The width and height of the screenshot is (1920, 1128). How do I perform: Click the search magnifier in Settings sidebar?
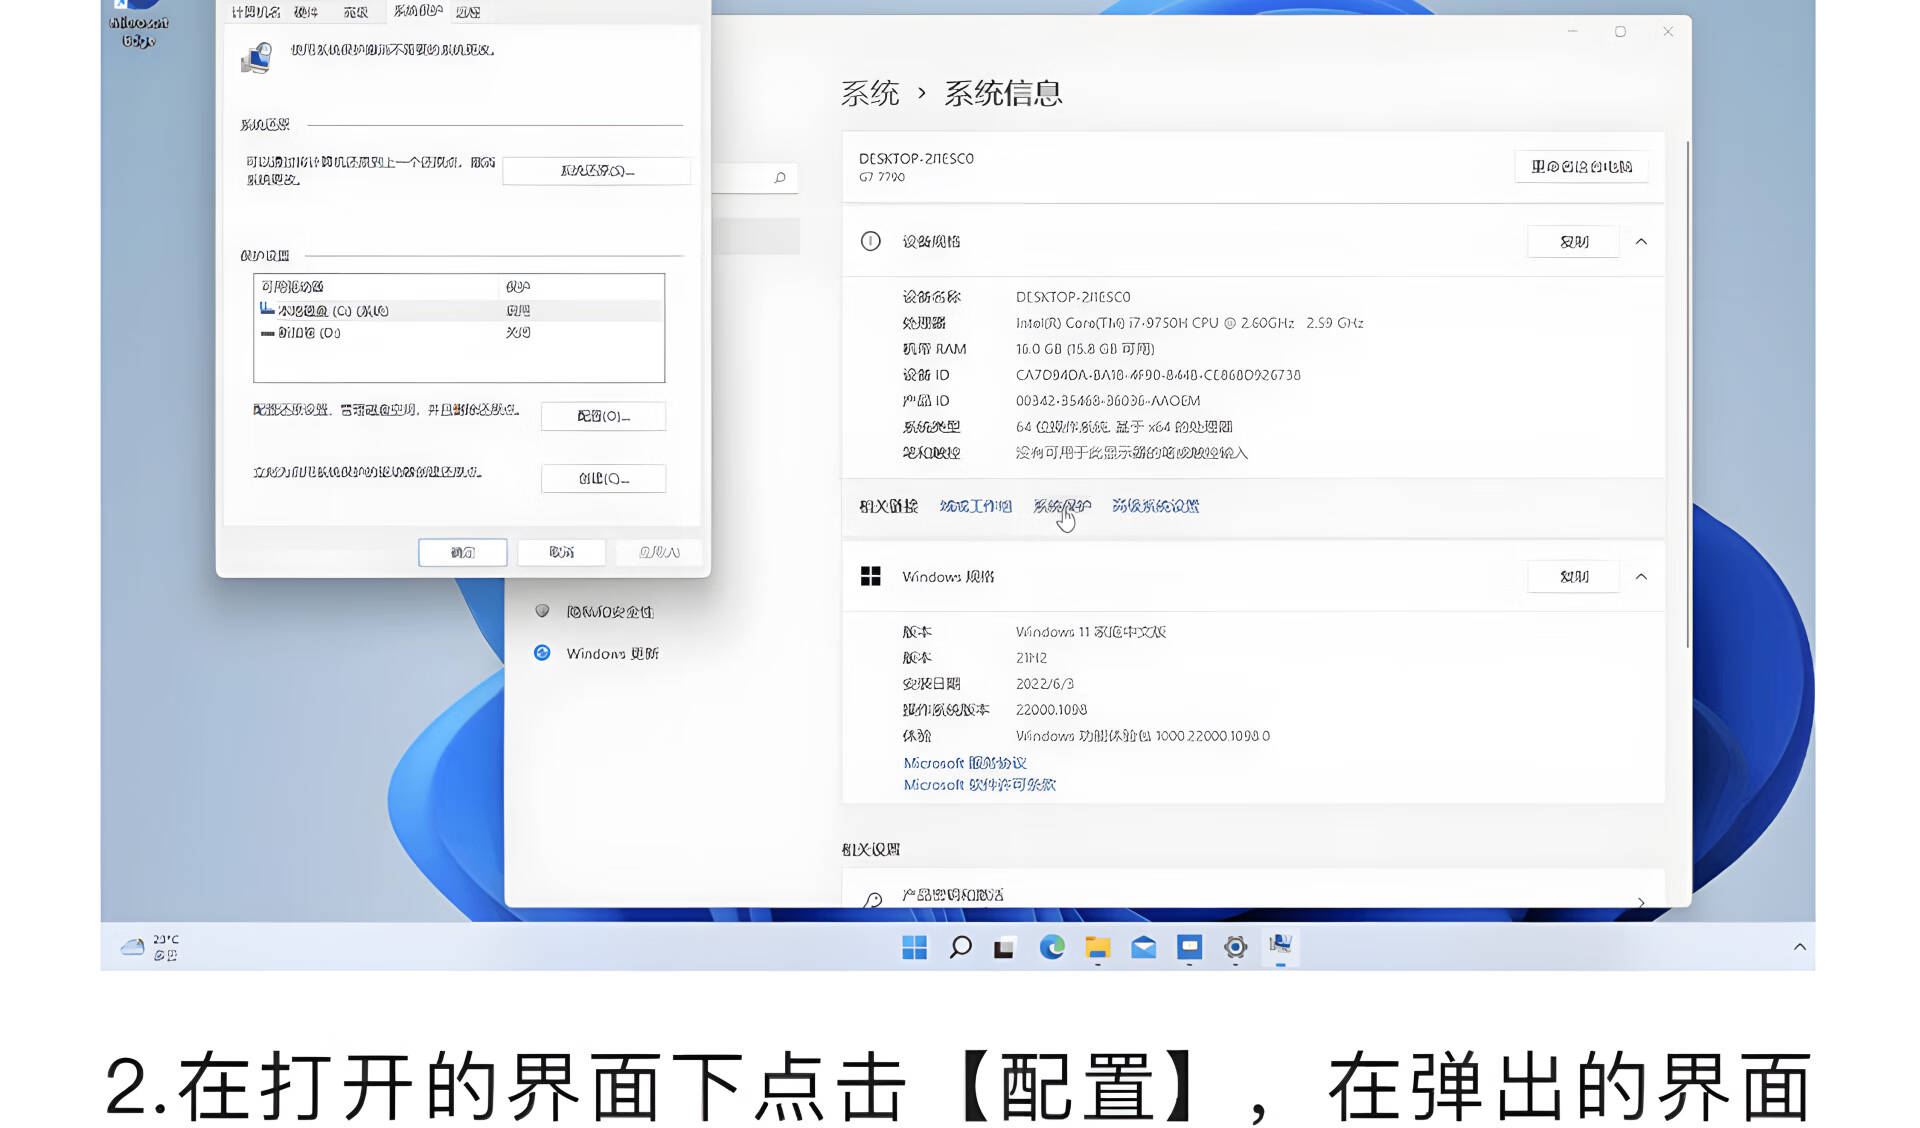[780, 178]
